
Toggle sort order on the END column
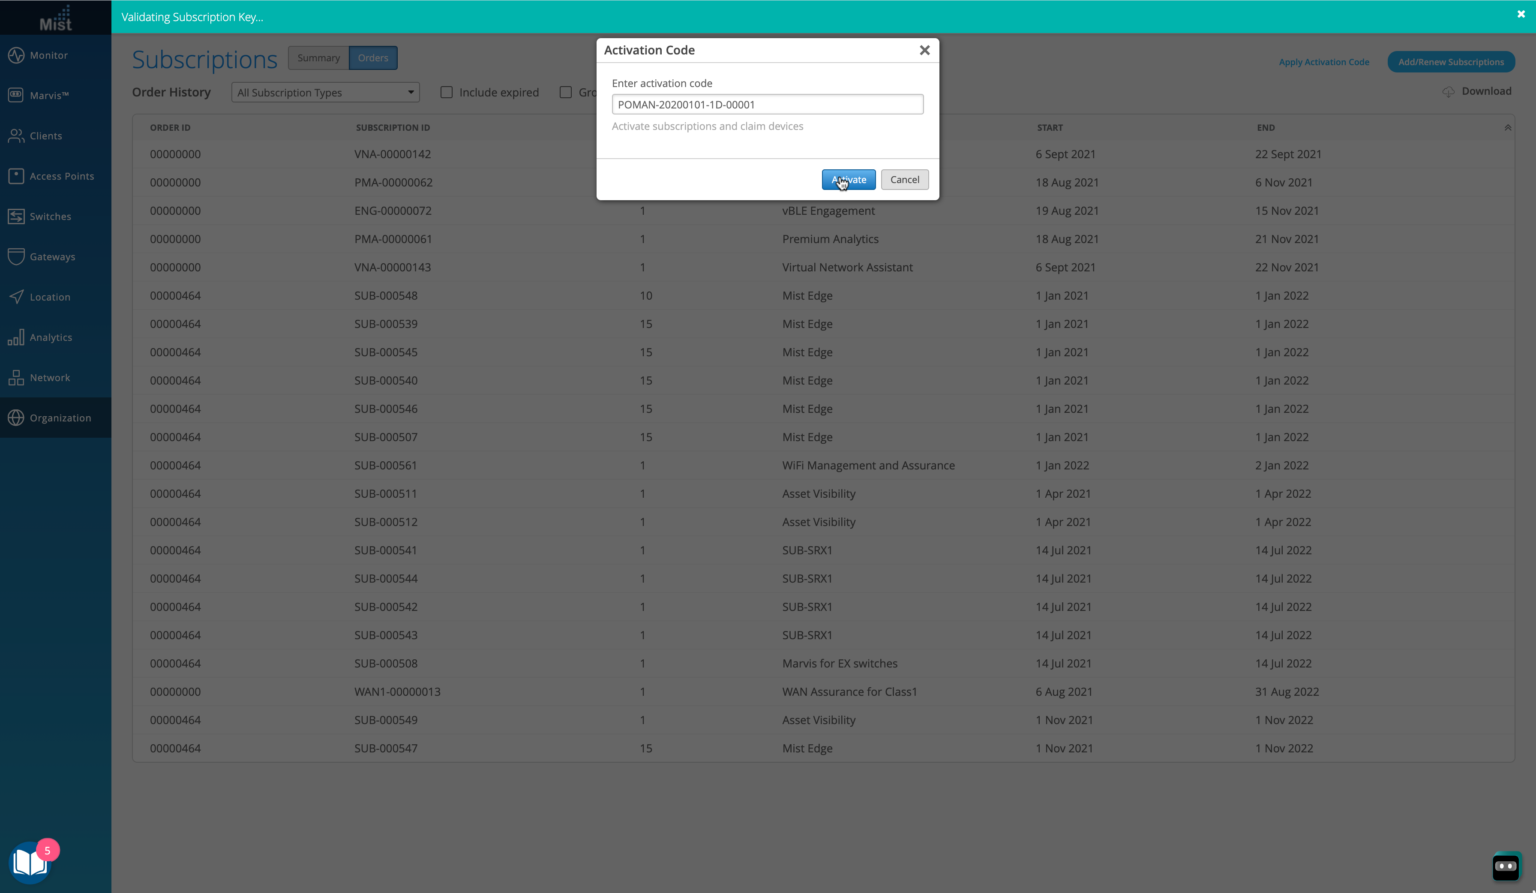(x=1509, y=127)
